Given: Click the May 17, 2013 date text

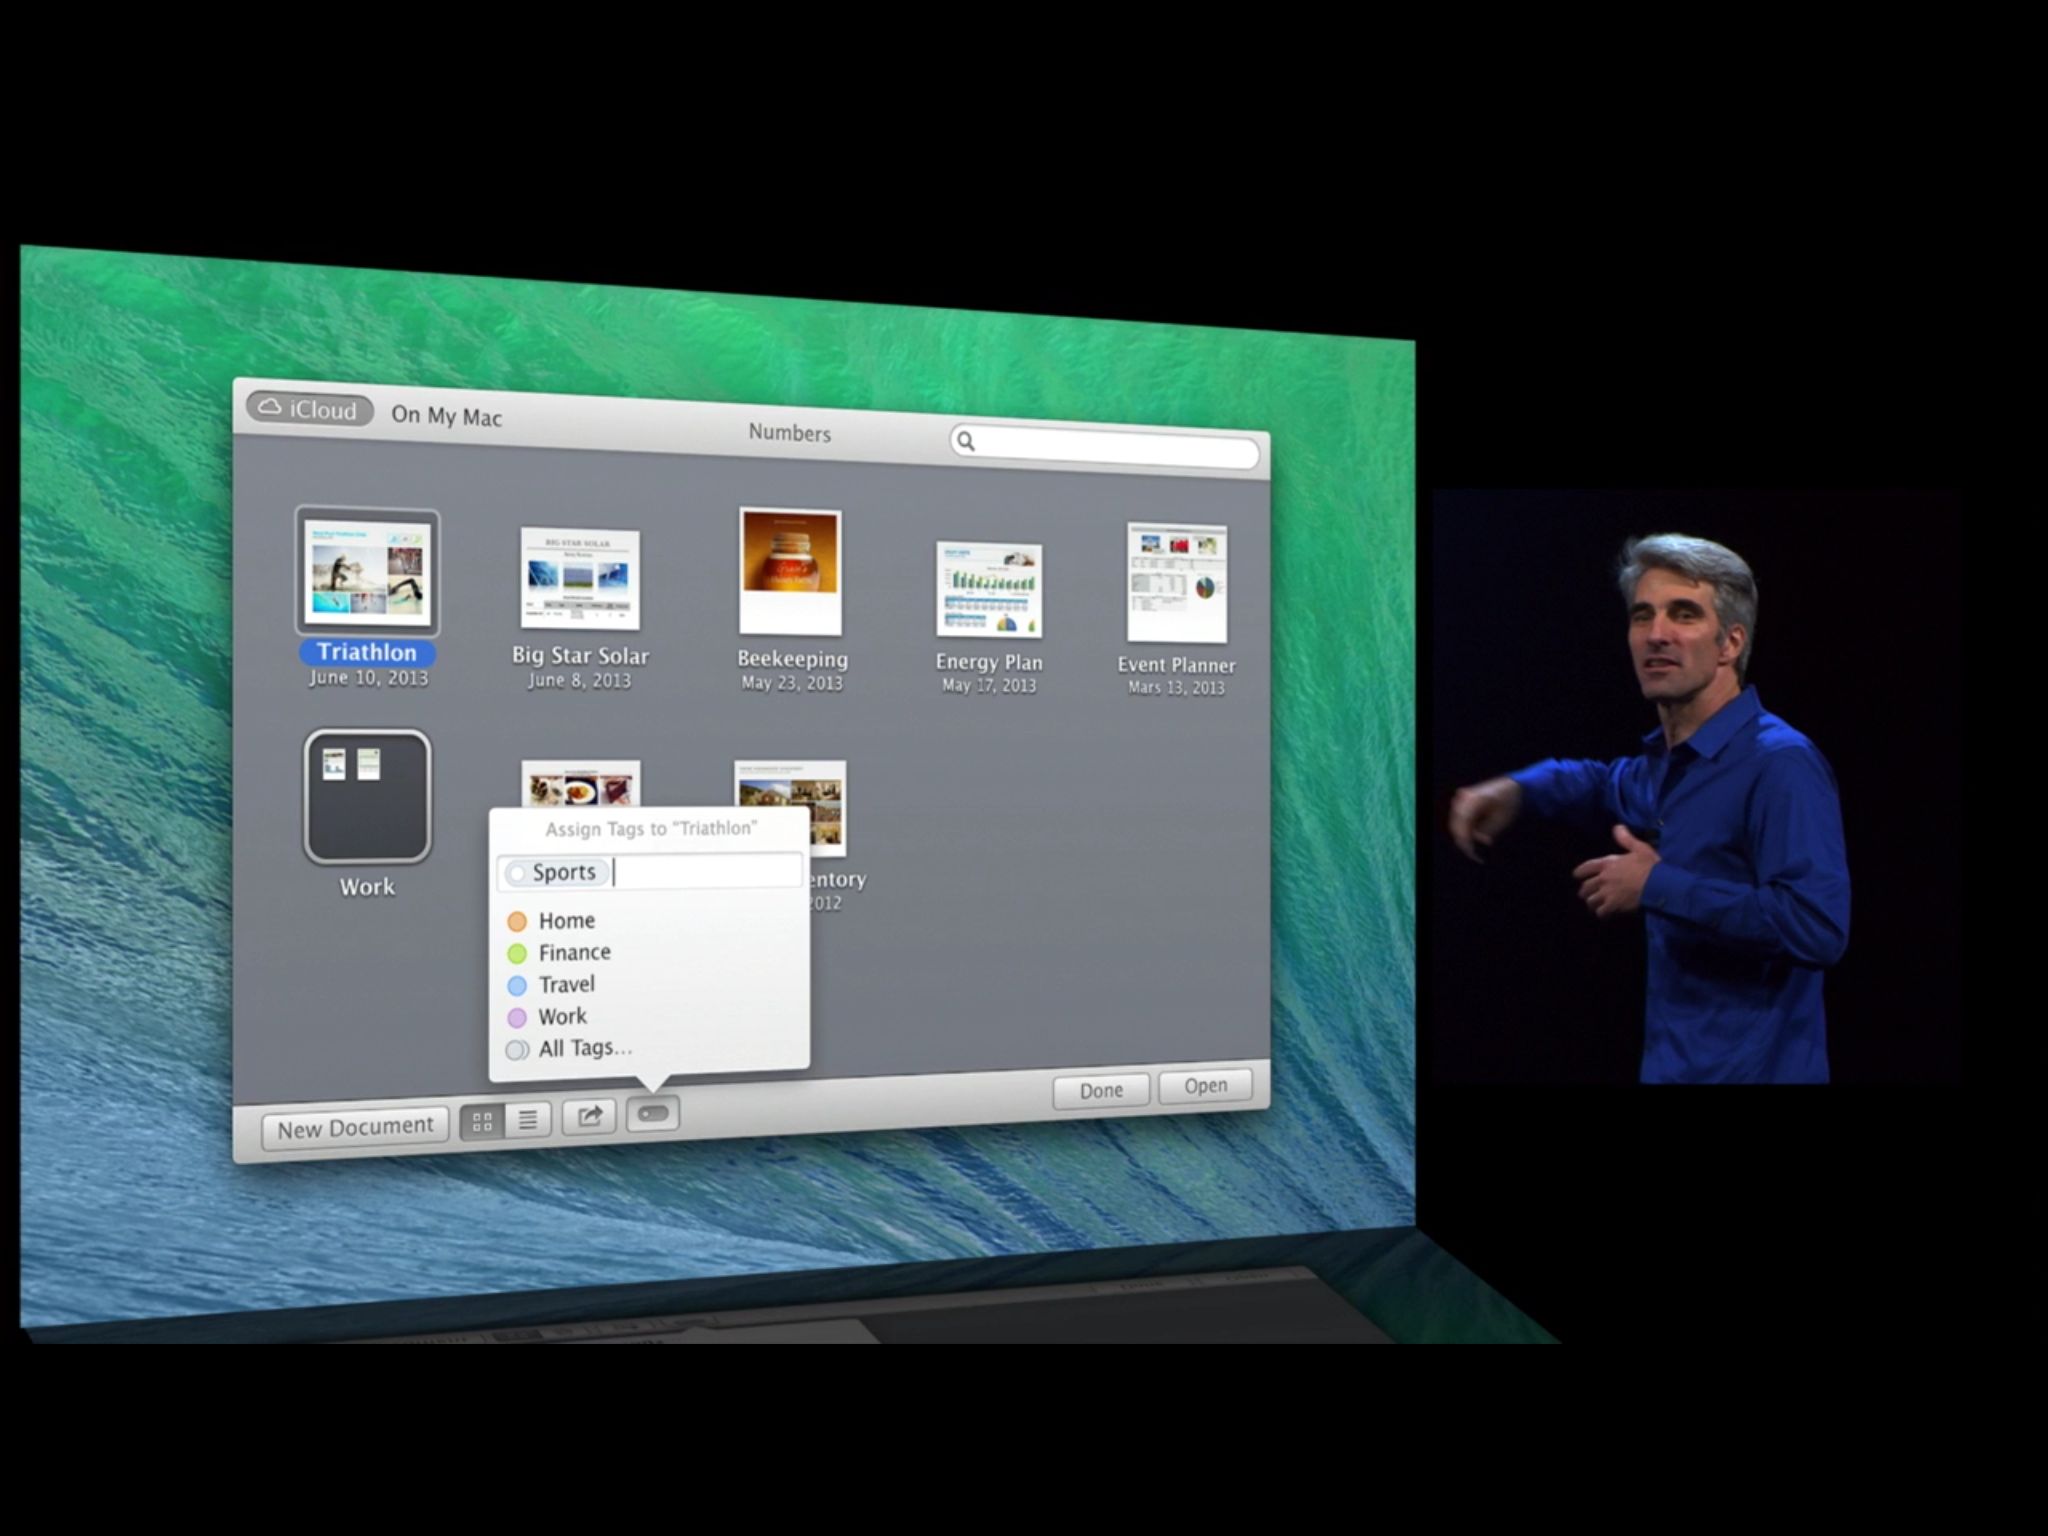Looking at the screenshot, I should [989, 685].
